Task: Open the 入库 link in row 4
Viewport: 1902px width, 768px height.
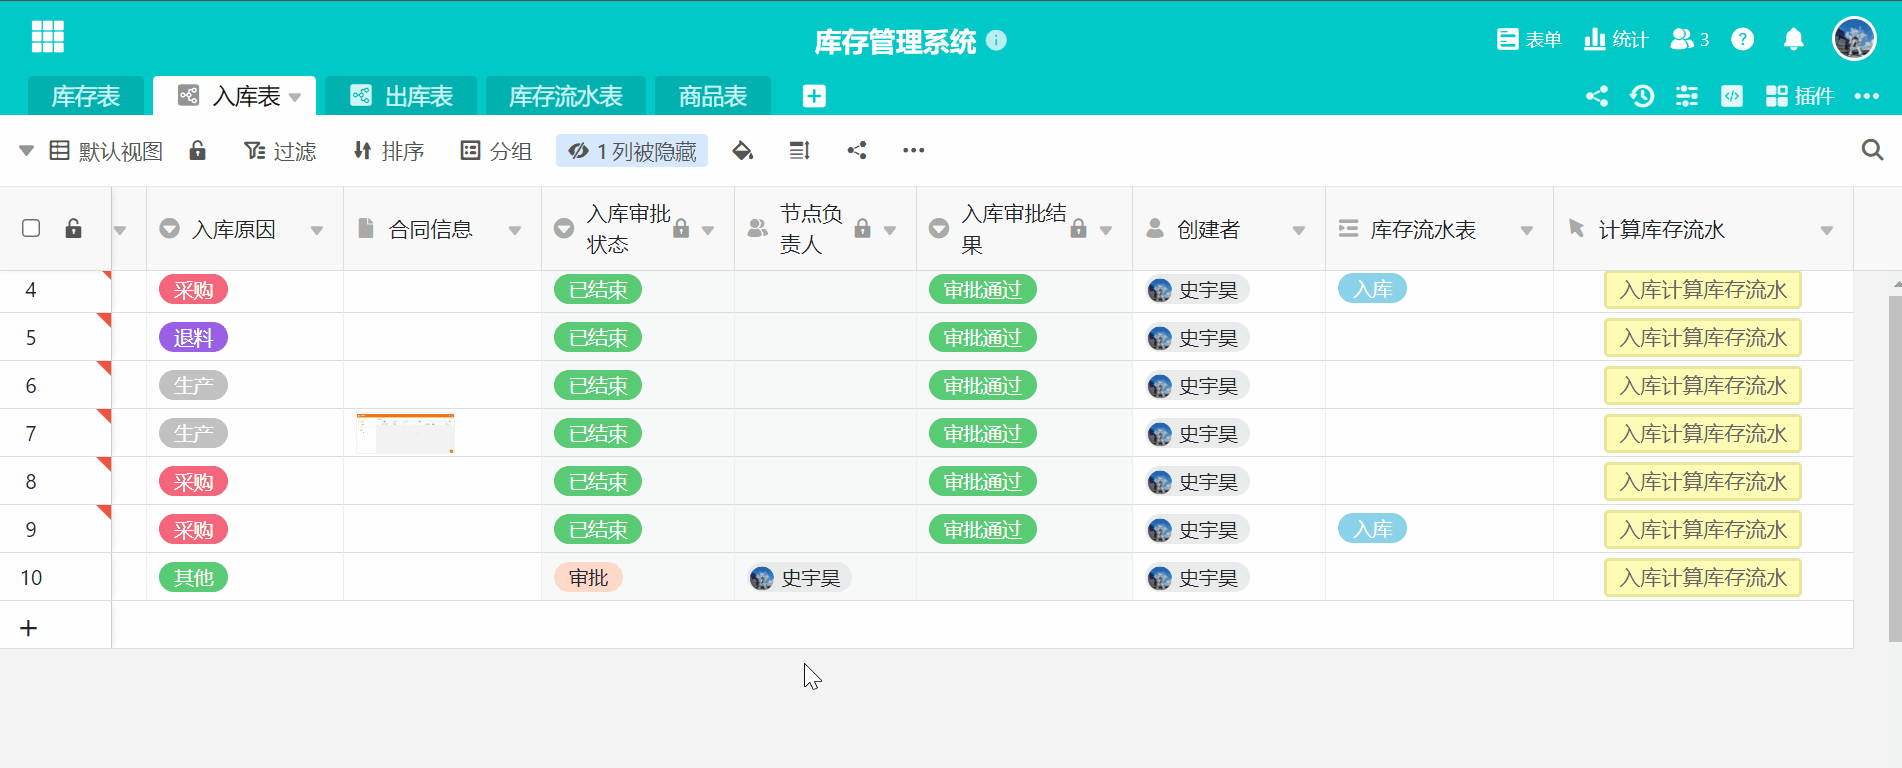Action: 1372,289
